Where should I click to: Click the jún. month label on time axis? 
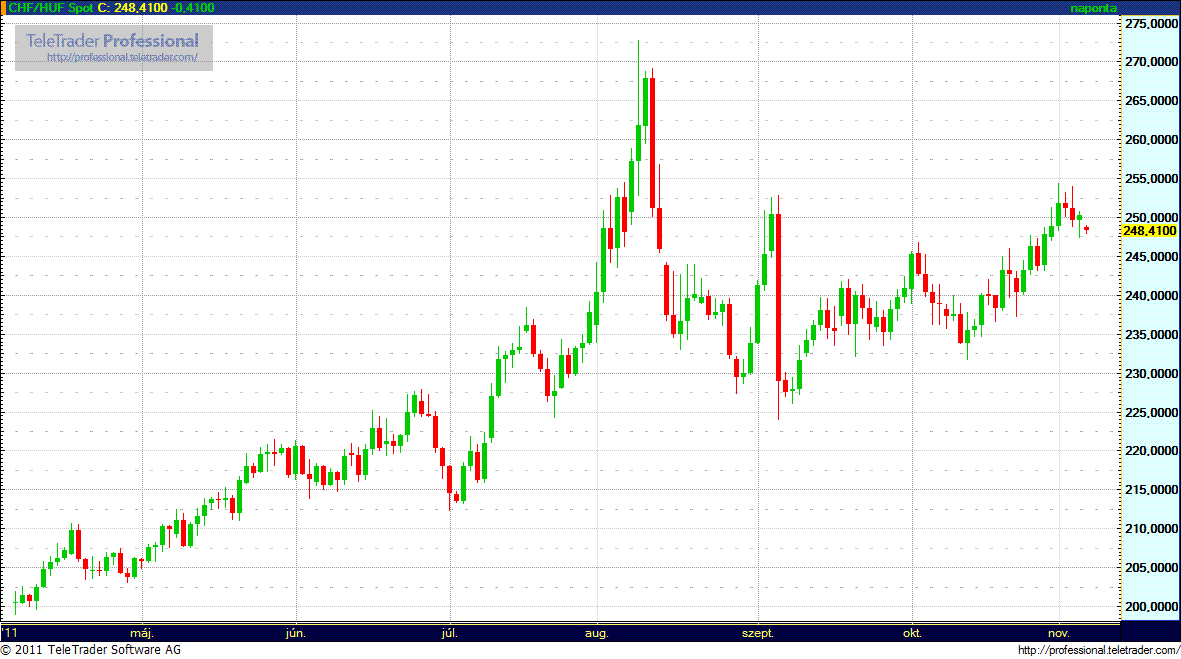pos(295,633)
